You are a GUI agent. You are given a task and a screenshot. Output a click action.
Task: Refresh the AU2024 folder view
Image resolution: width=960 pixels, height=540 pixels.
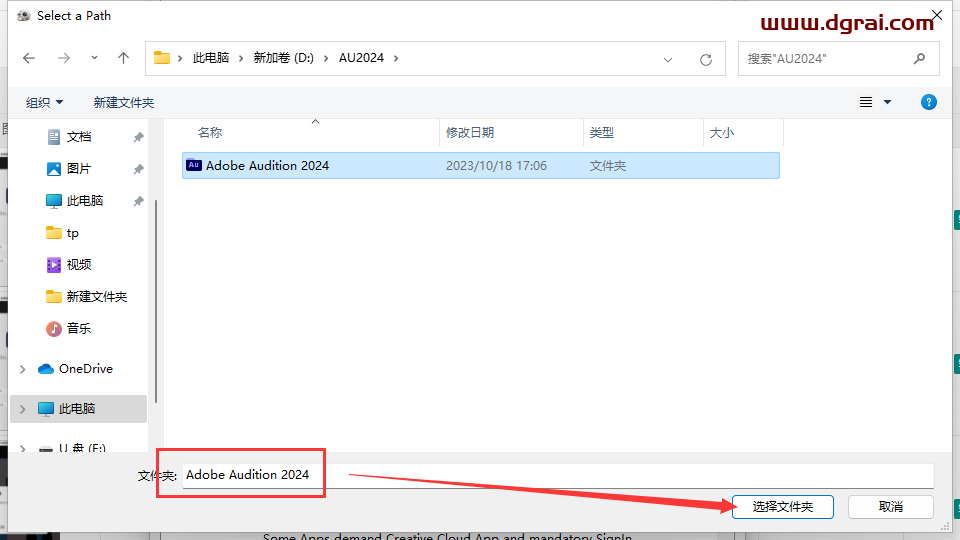pyautogui.click(x=706, y=59)
